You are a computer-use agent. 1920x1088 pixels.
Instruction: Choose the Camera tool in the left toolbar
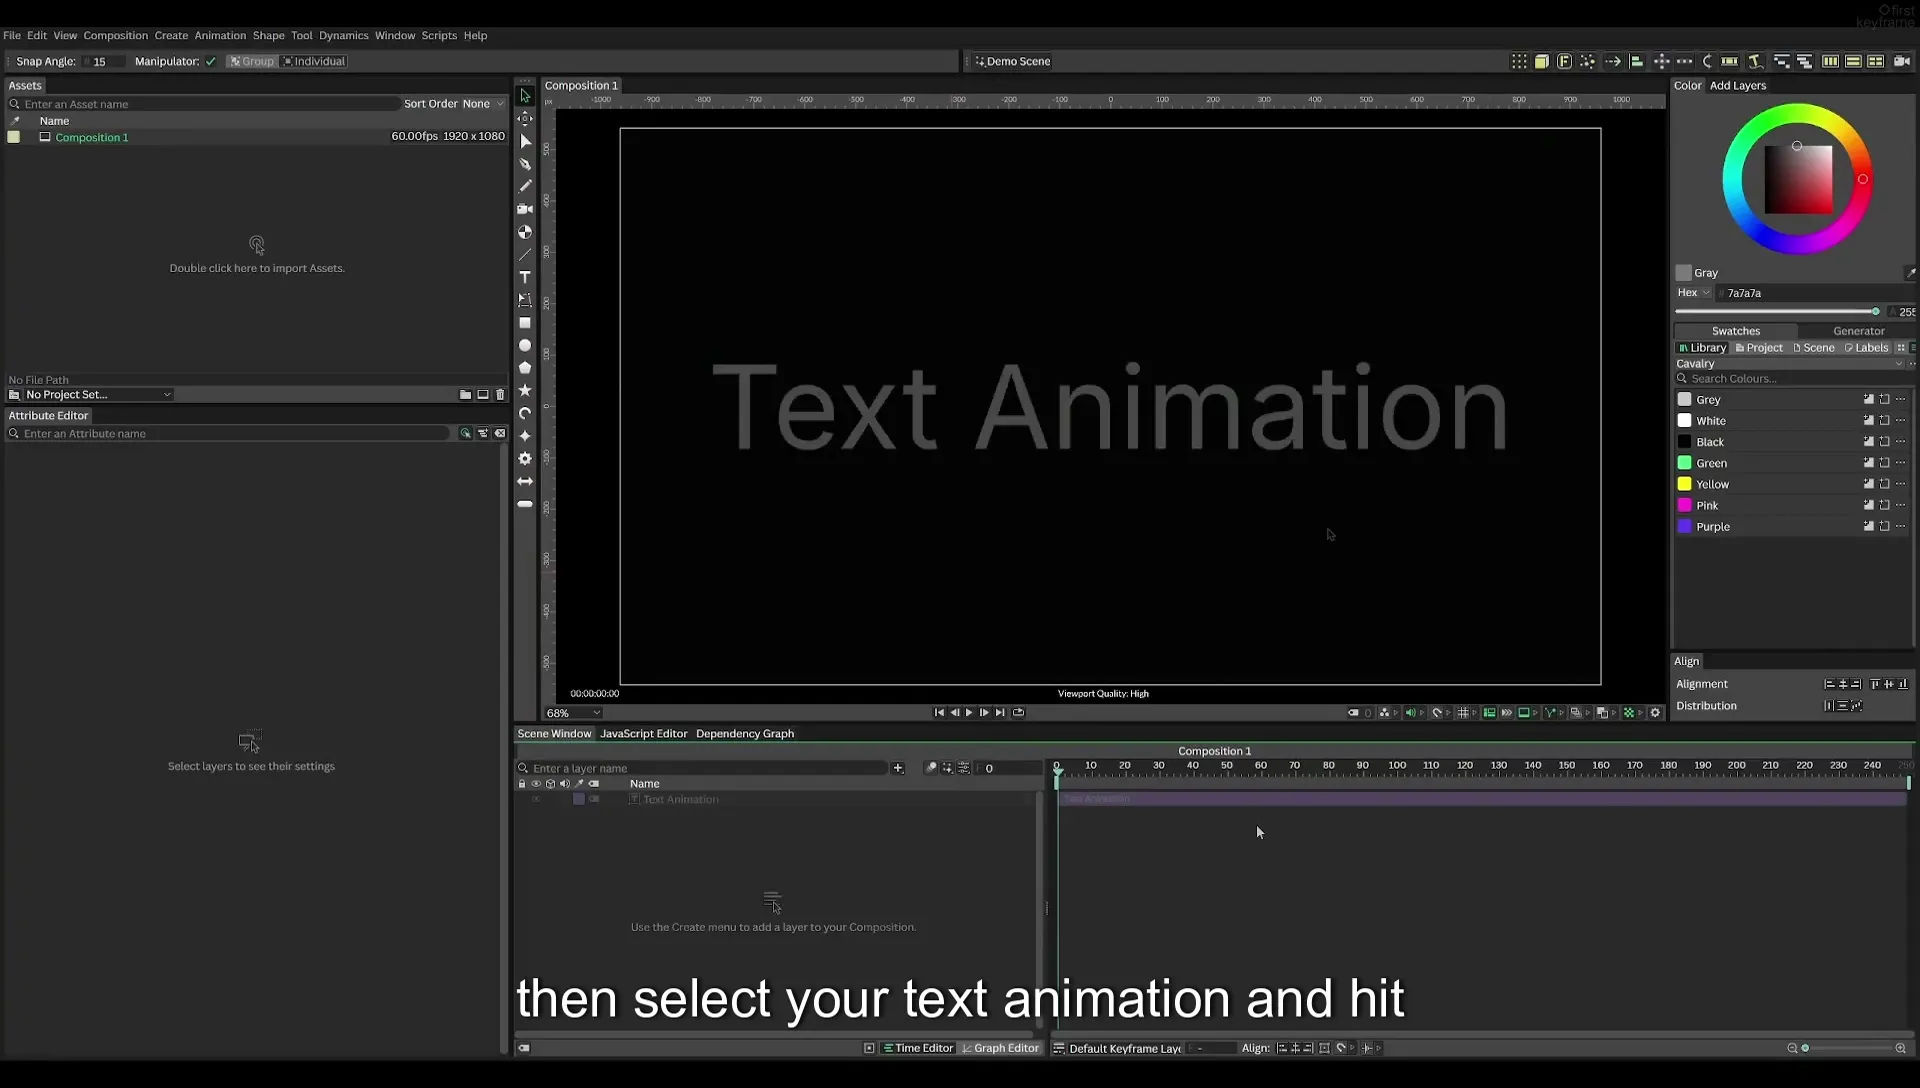525,209
